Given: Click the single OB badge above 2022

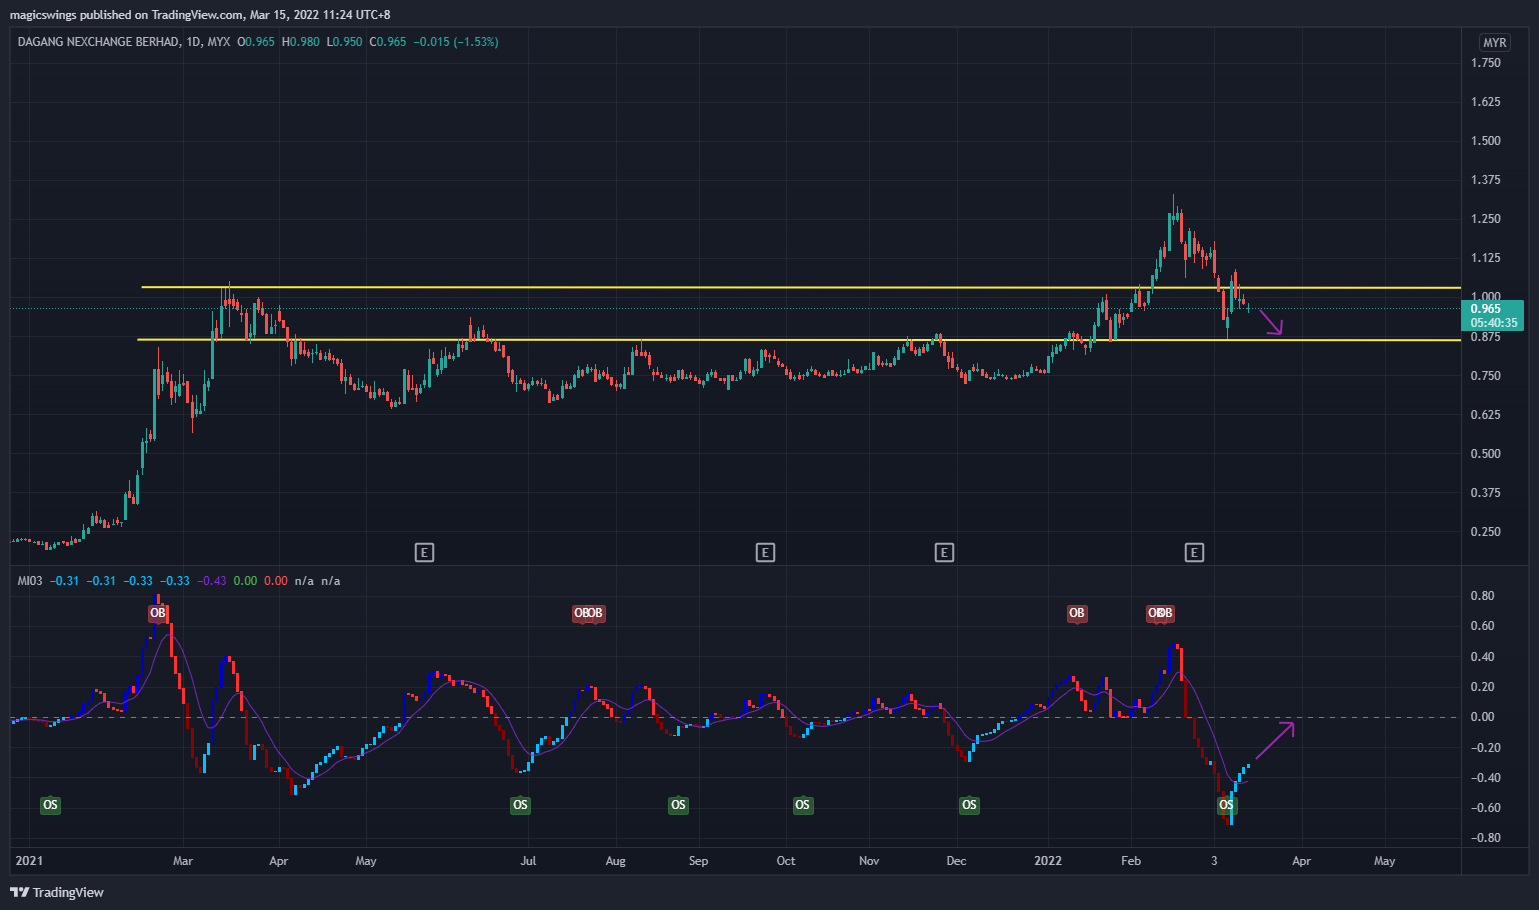Looking at the screenshot, I should click(1076, 613).
